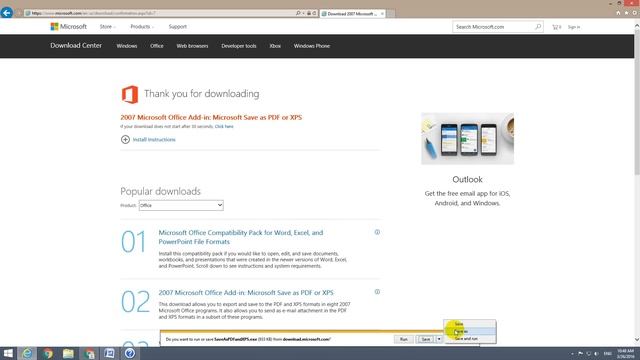Click the info icon for download 02
The image size is (640, 360).
(x=377, y=292)
